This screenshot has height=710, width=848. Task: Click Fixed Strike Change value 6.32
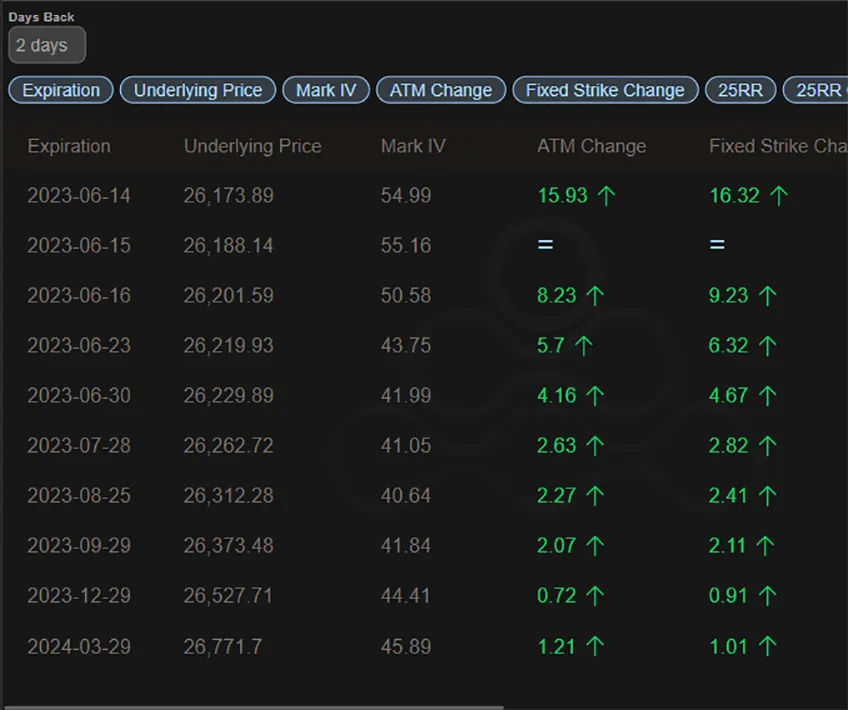(728, 346)
